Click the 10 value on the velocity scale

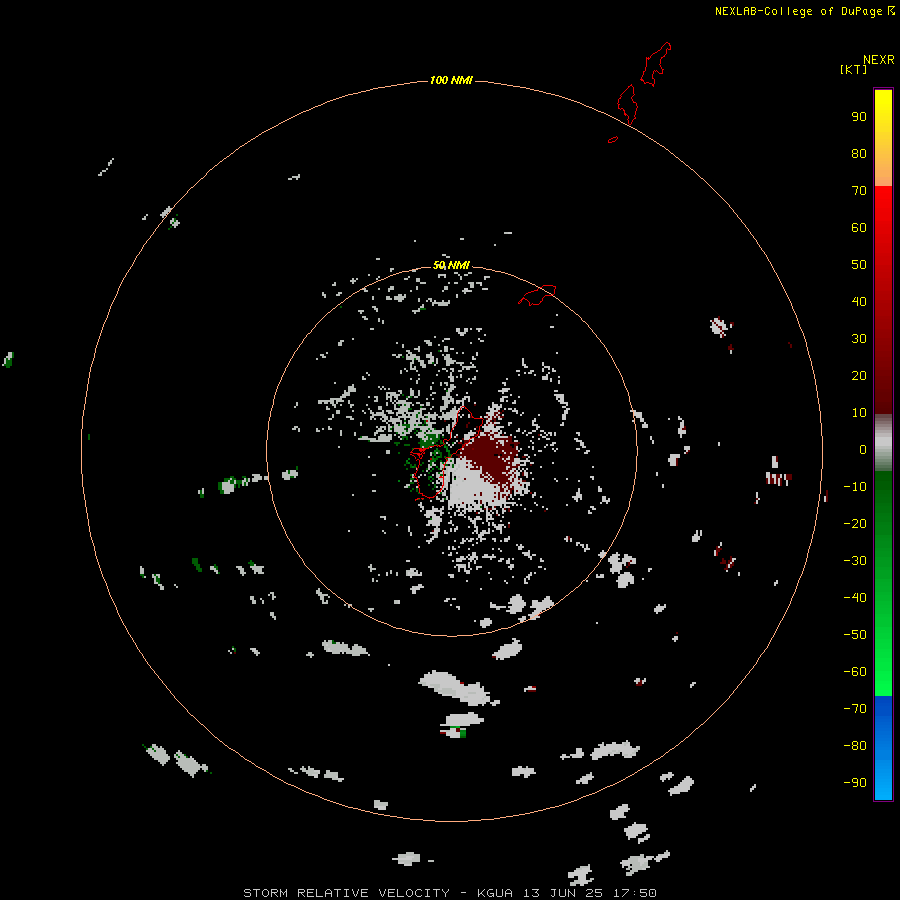pyautogui.click(x=859, y=413)
